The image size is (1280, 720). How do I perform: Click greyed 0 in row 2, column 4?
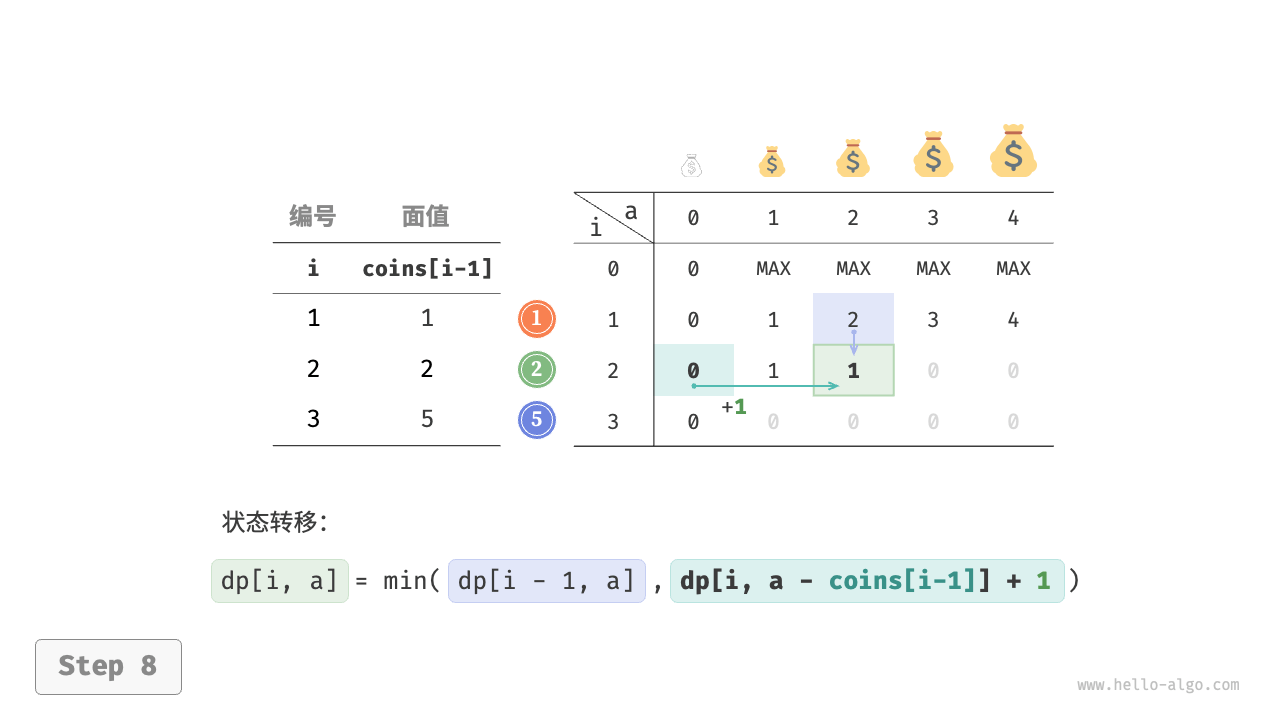(1013, 371)
